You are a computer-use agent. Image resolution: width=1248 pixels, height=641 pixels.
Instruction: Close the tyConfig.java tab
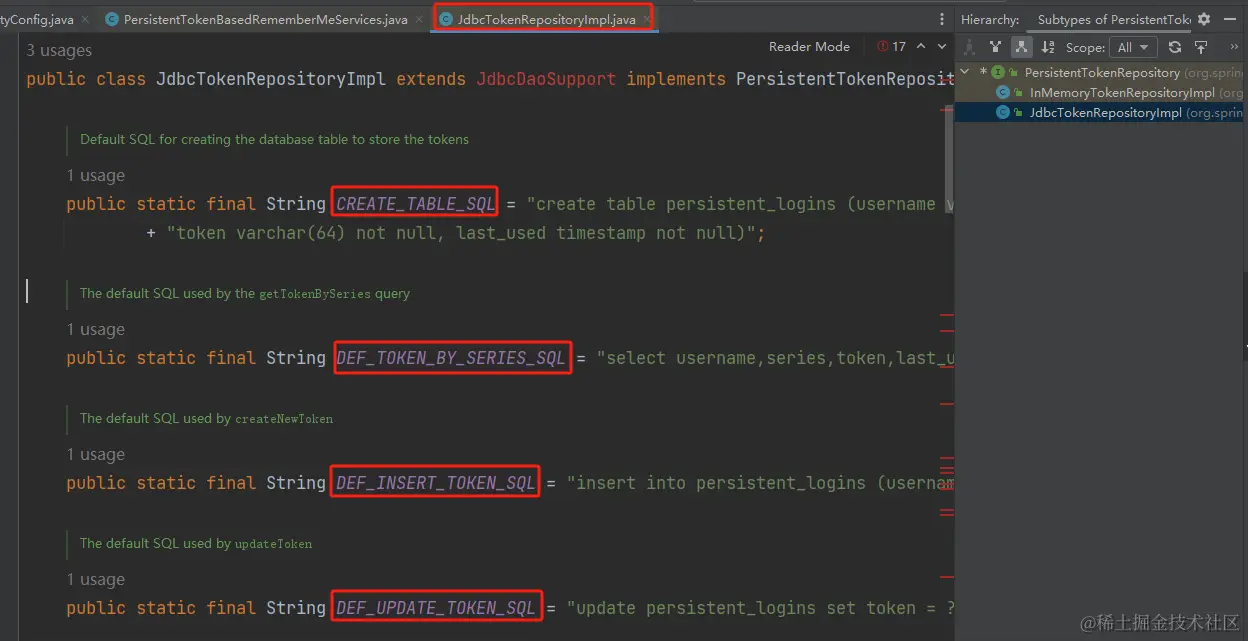[87, 19]
